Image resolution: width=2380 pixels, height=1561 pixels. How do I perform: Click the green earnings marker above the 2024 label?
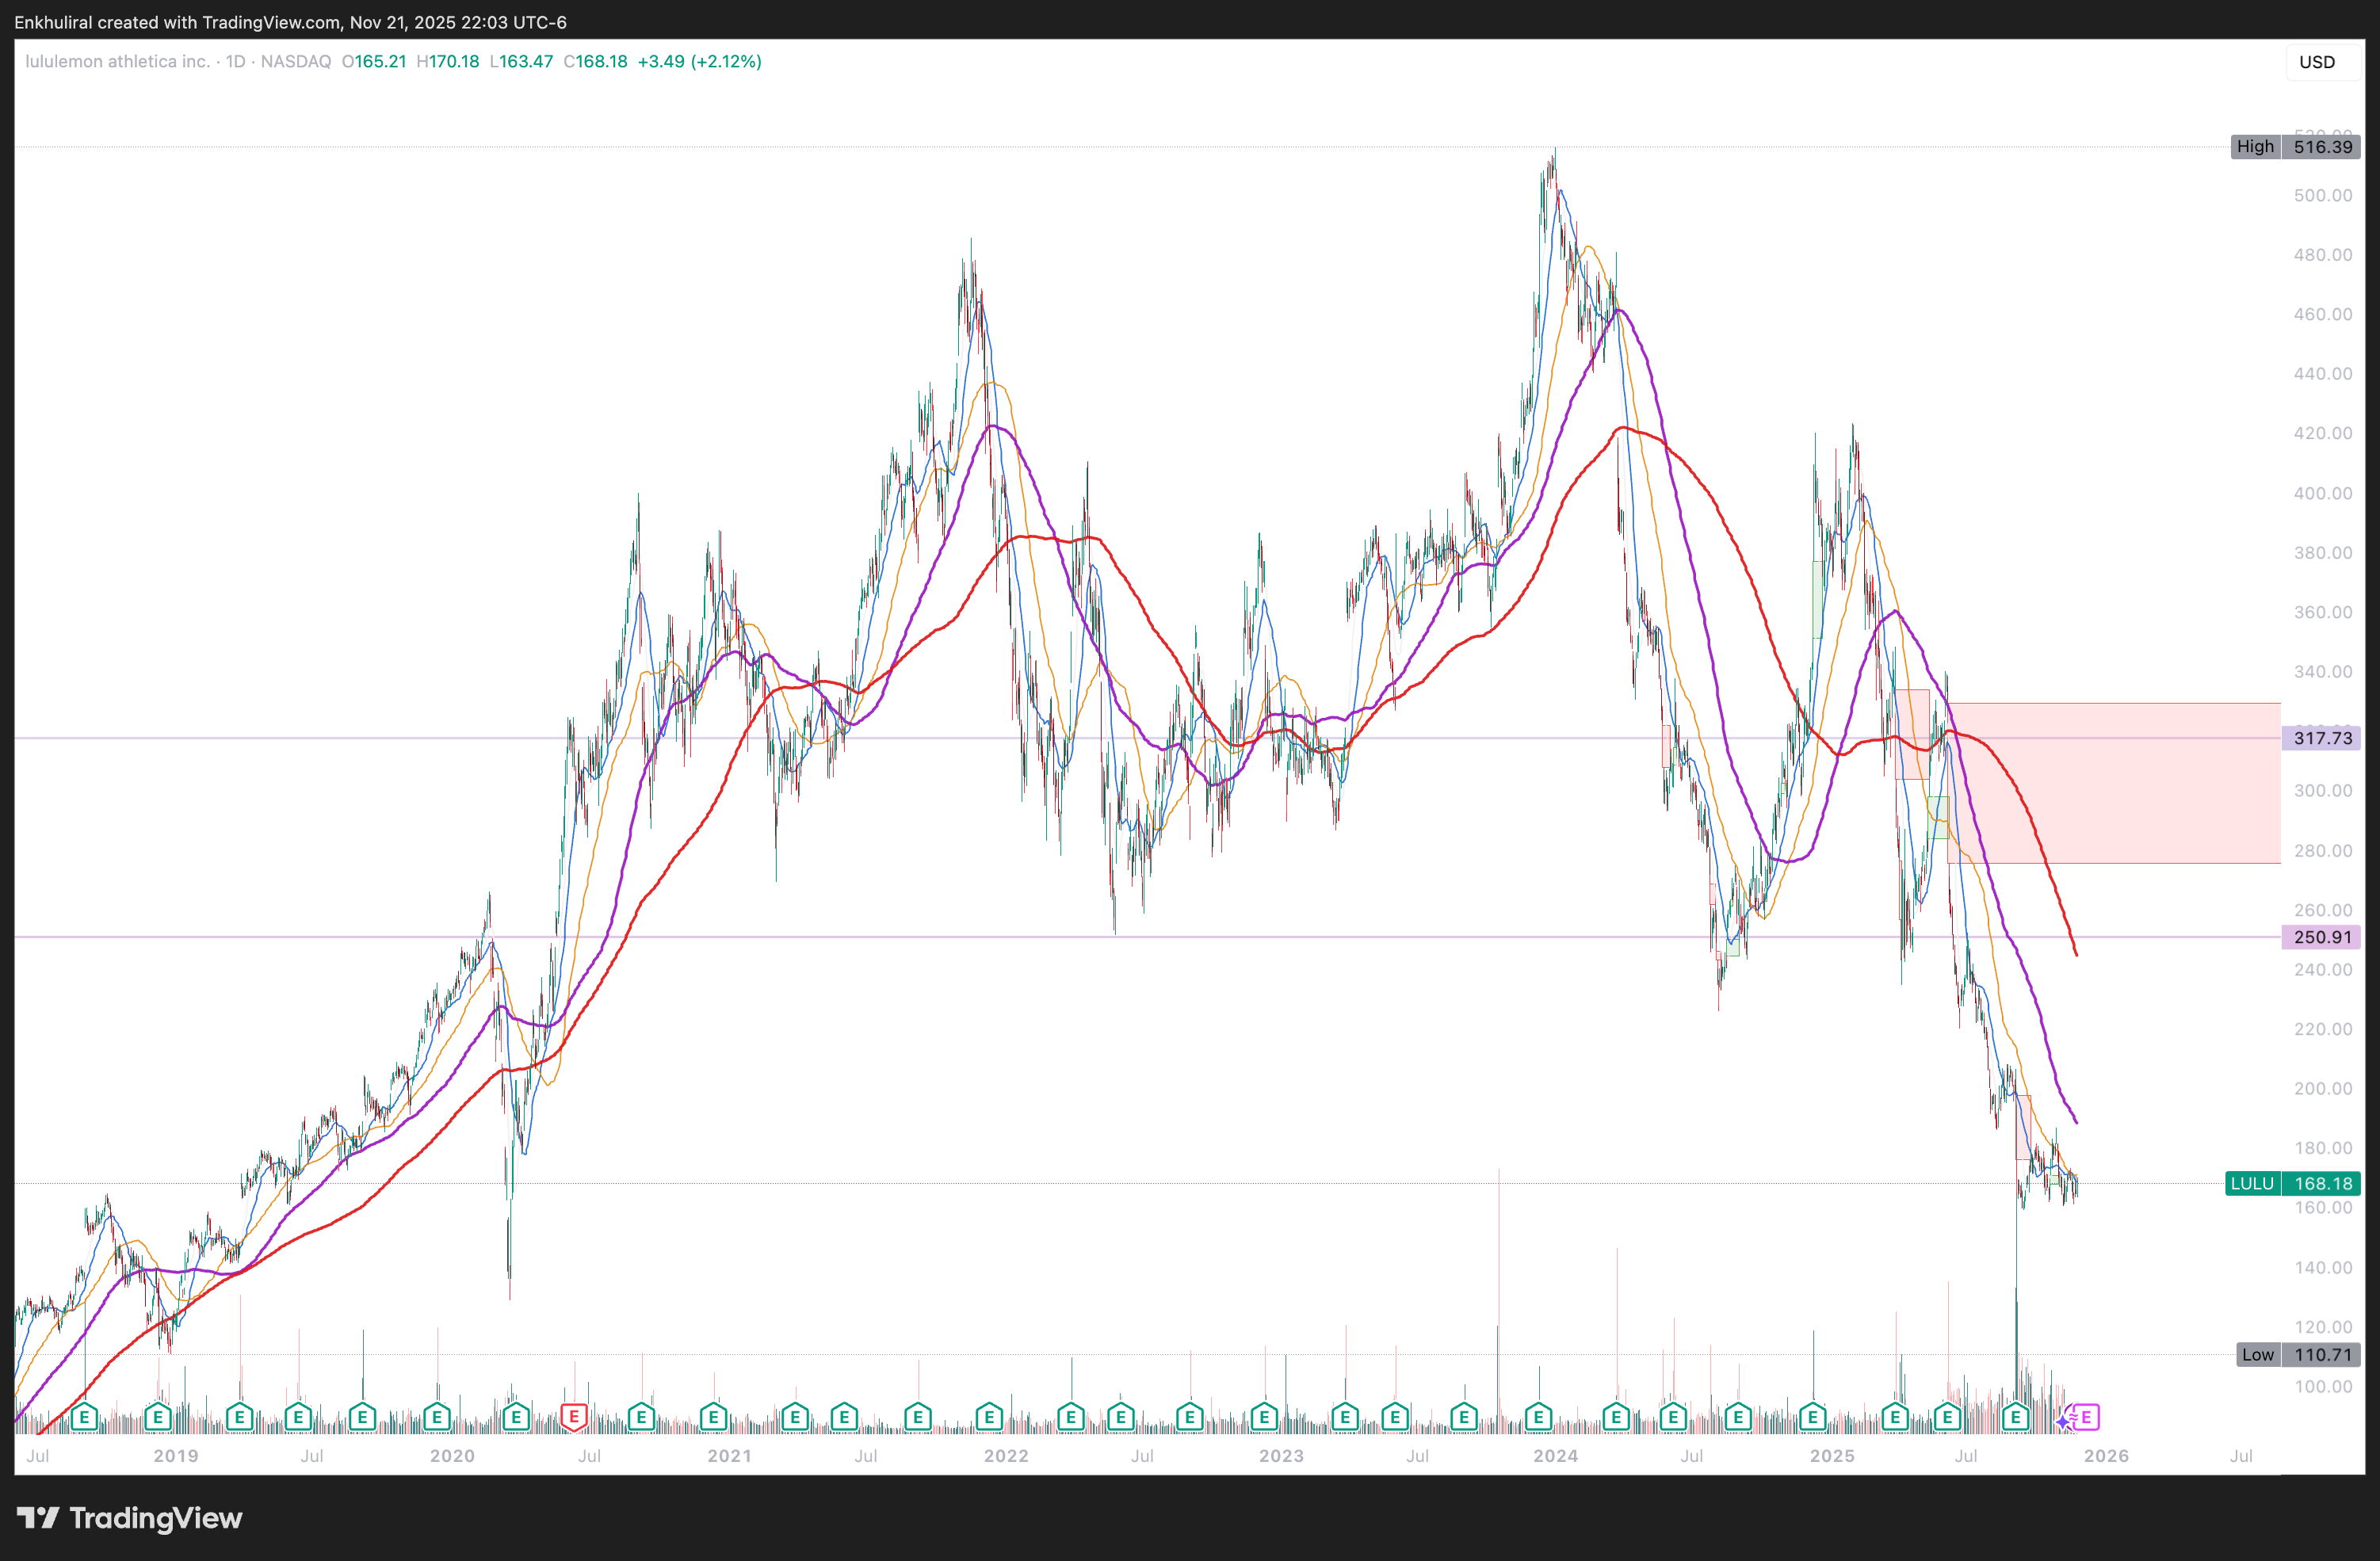point(1539,1417)
